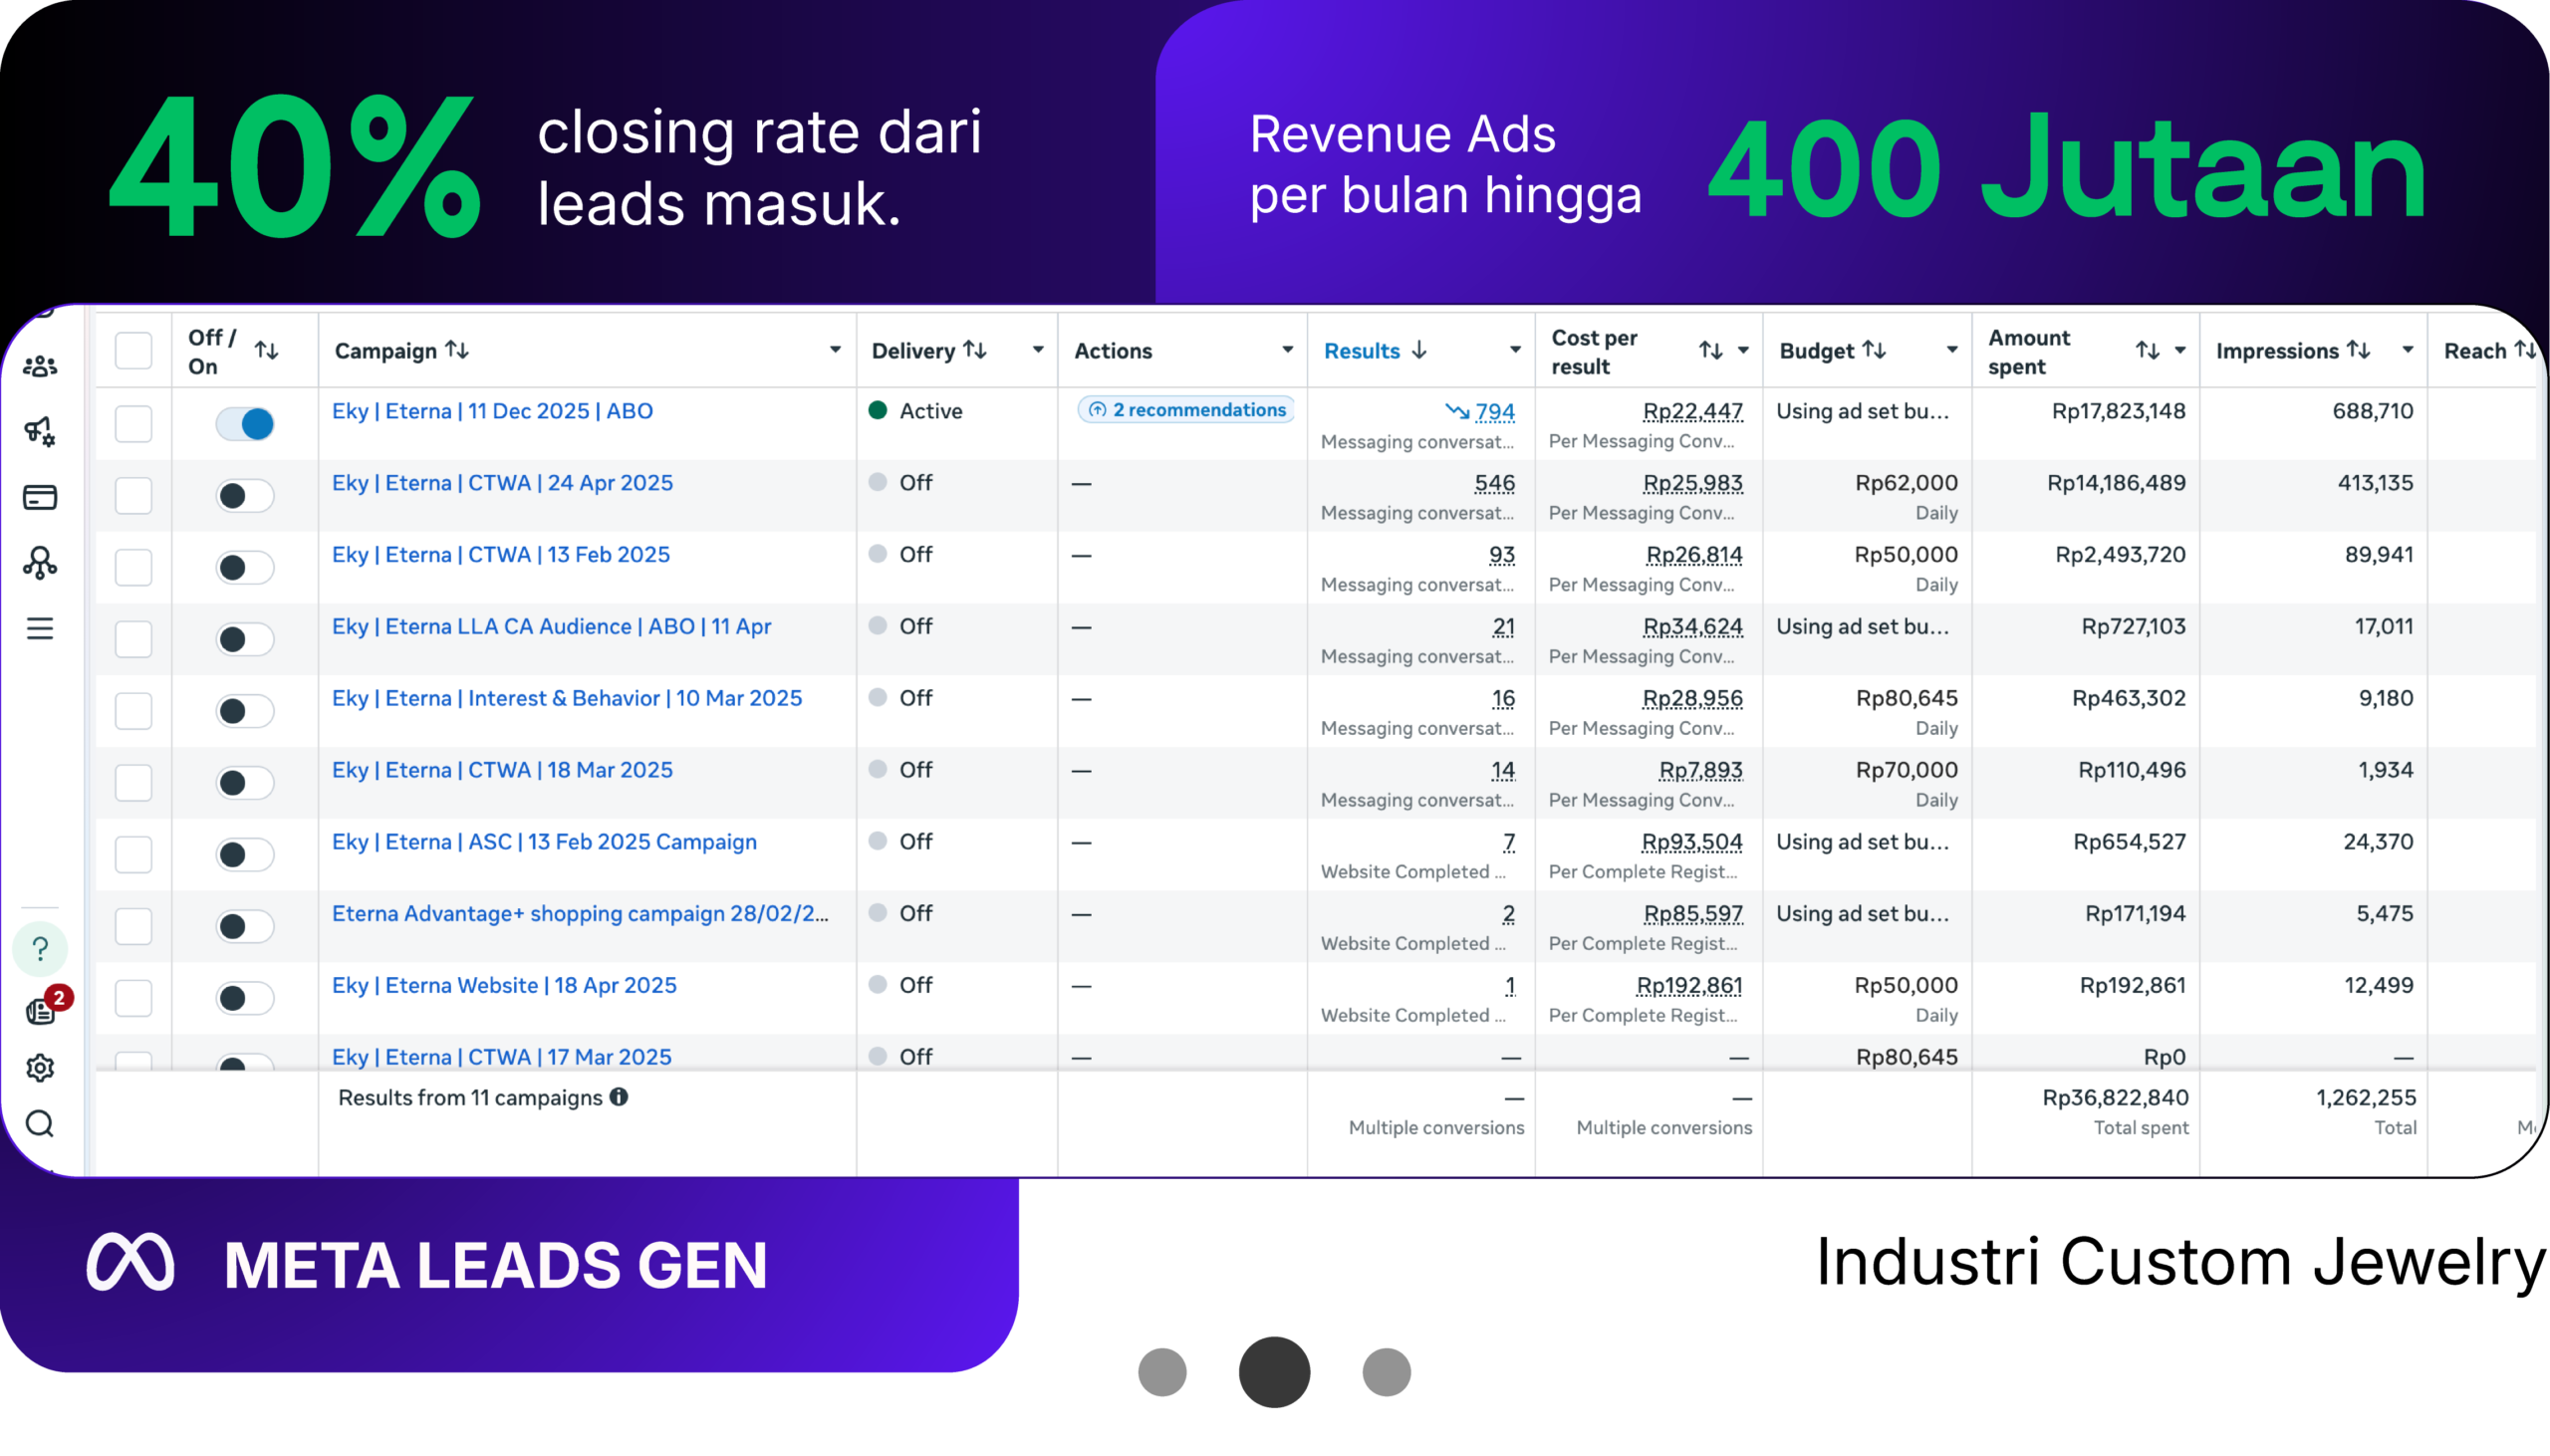Image resolution: width=2550 pixels, height=1456 pixels.
Task: Open the audiences people icon in sidebar
Action: click(x=40, y=367)
